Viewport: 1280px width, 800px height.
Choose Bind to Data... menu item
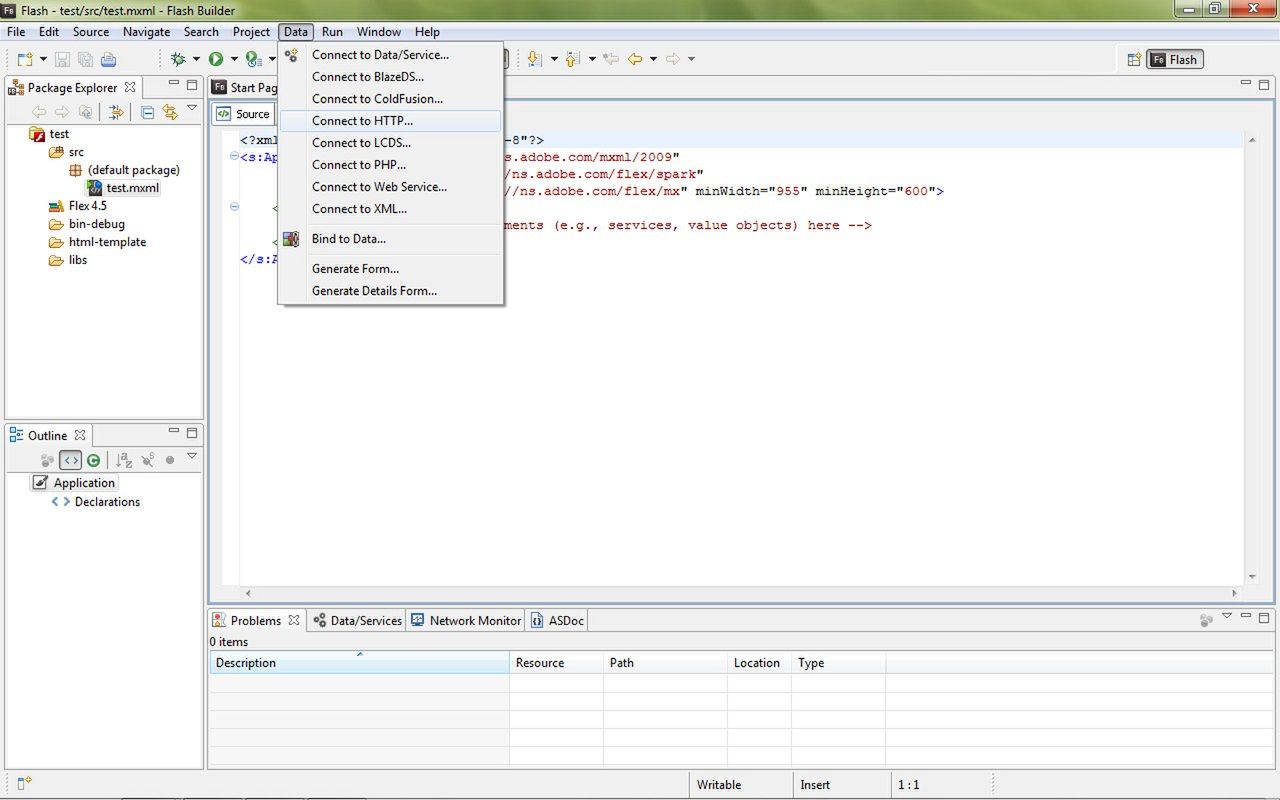390,239
